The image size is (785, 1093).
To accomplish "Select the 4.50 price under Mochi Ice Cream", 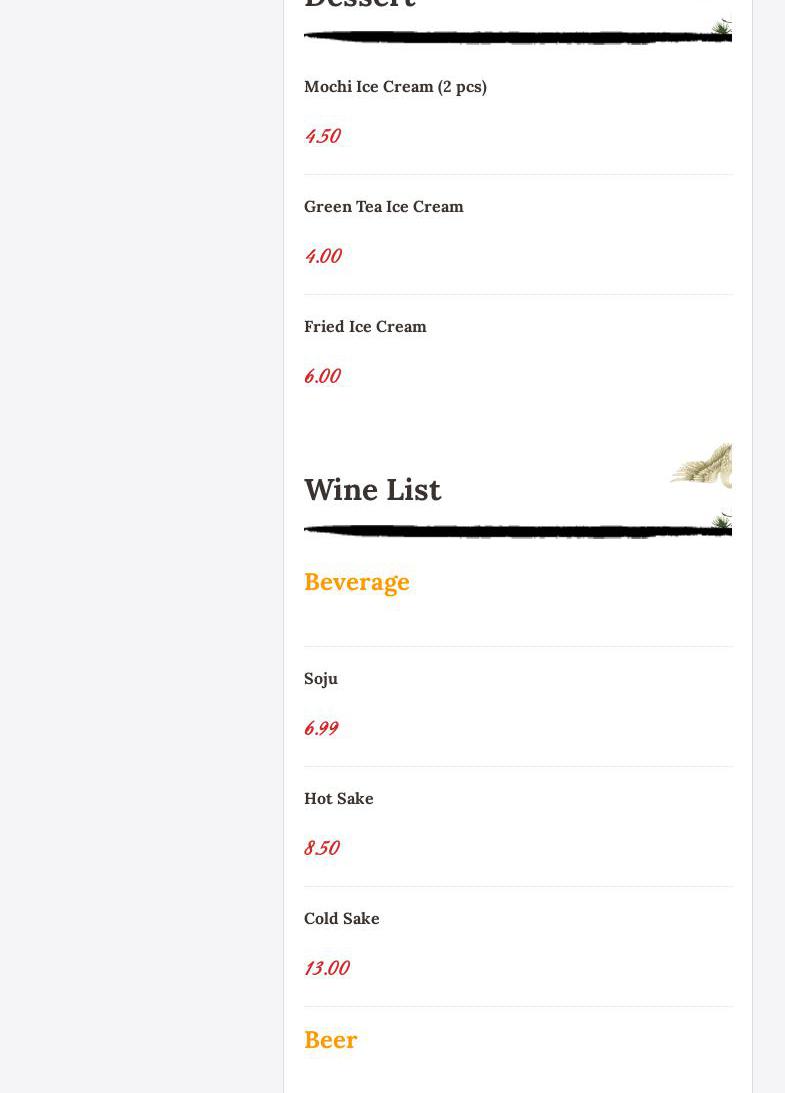I will point(322,136).
